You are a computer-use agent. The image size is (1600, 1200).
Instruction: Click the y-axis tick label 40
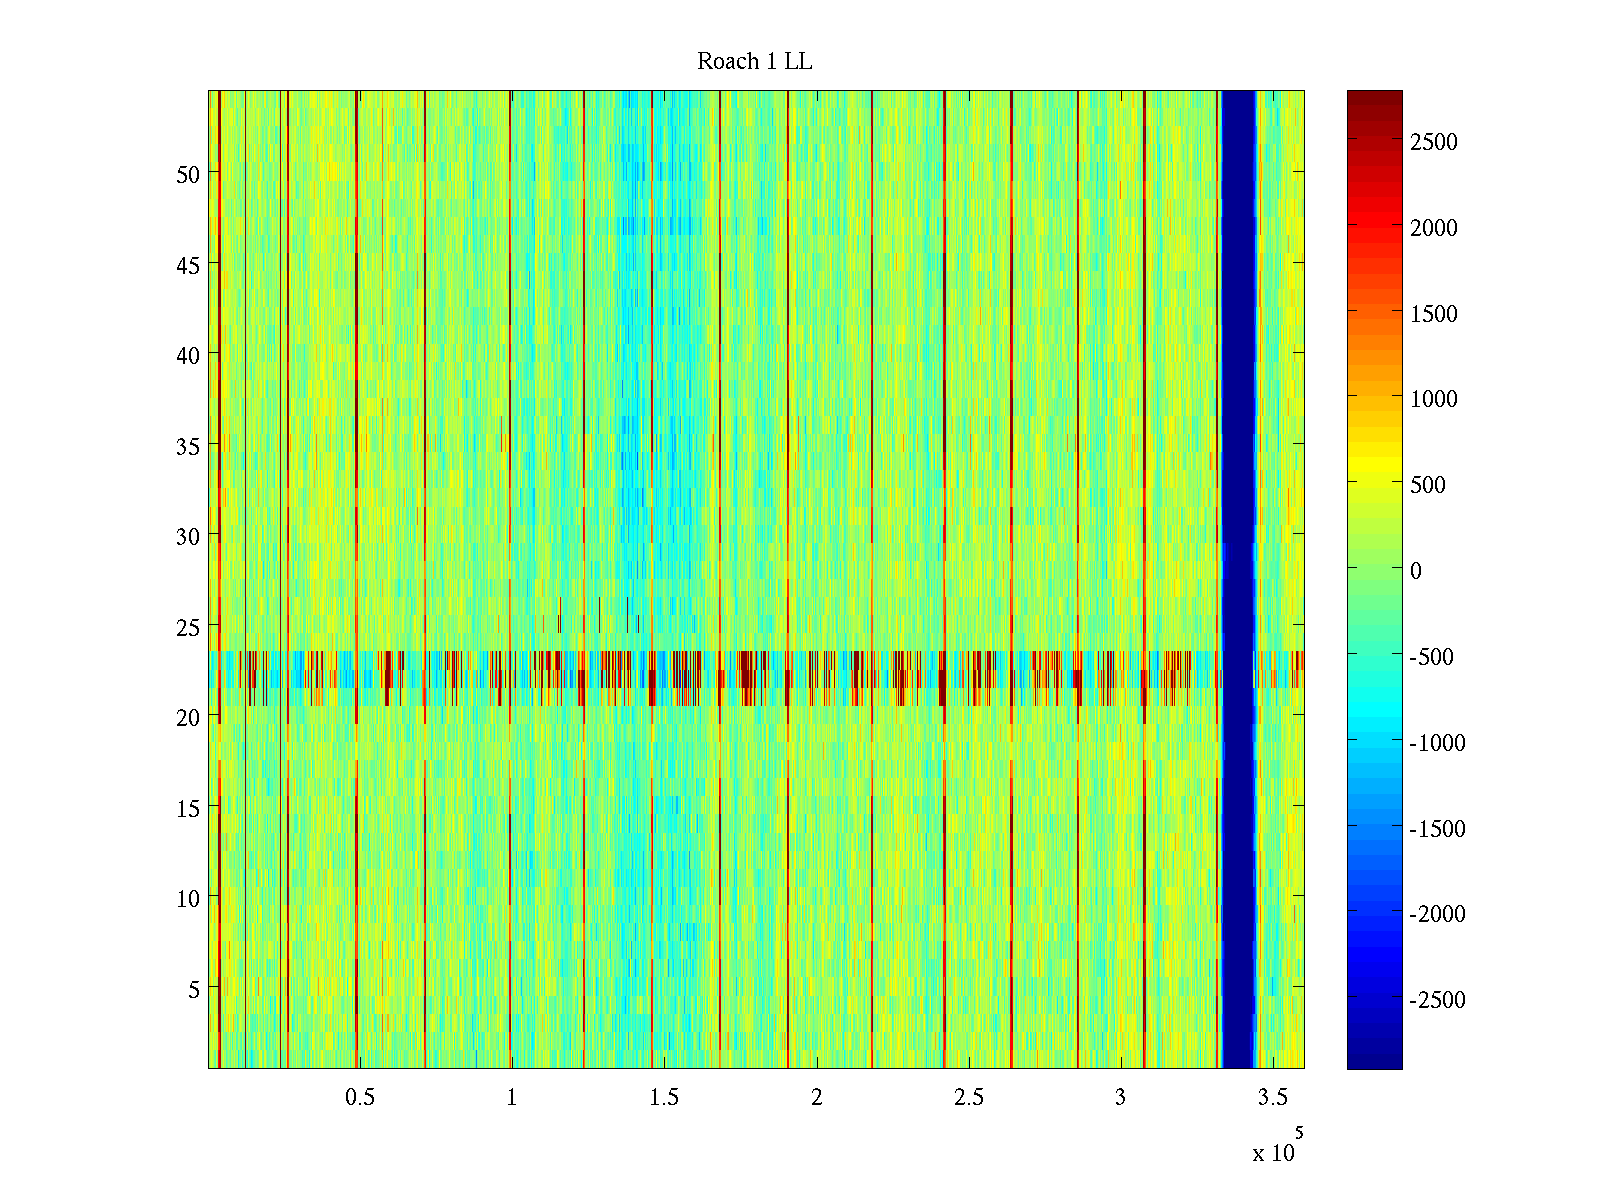(x=187, y=356)
